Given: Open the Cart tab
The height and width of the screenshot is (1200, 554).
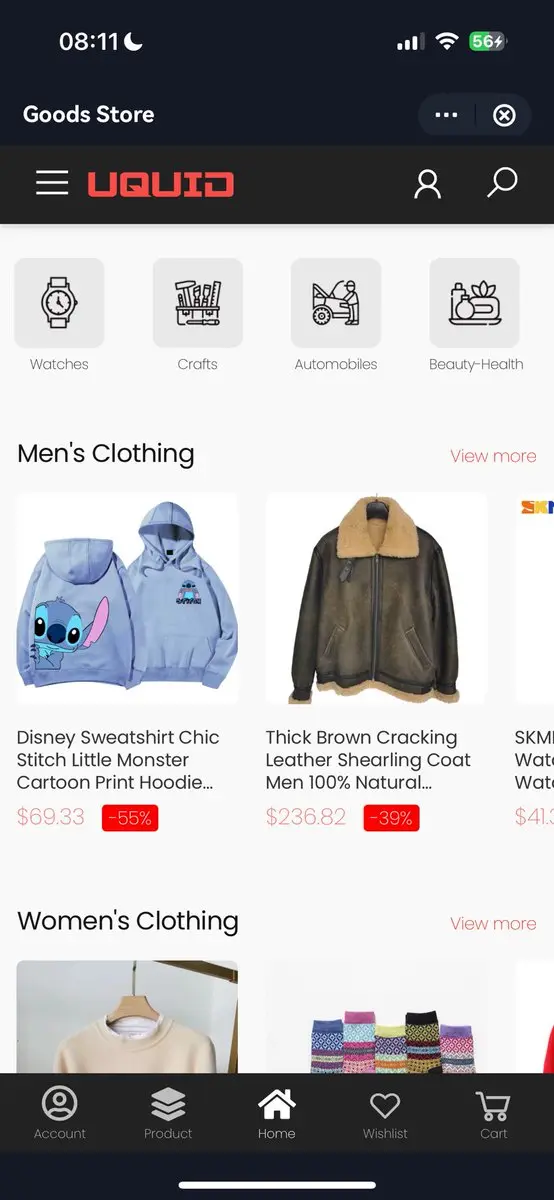Looking at the screenshot, I should [x=494, y=1113].
